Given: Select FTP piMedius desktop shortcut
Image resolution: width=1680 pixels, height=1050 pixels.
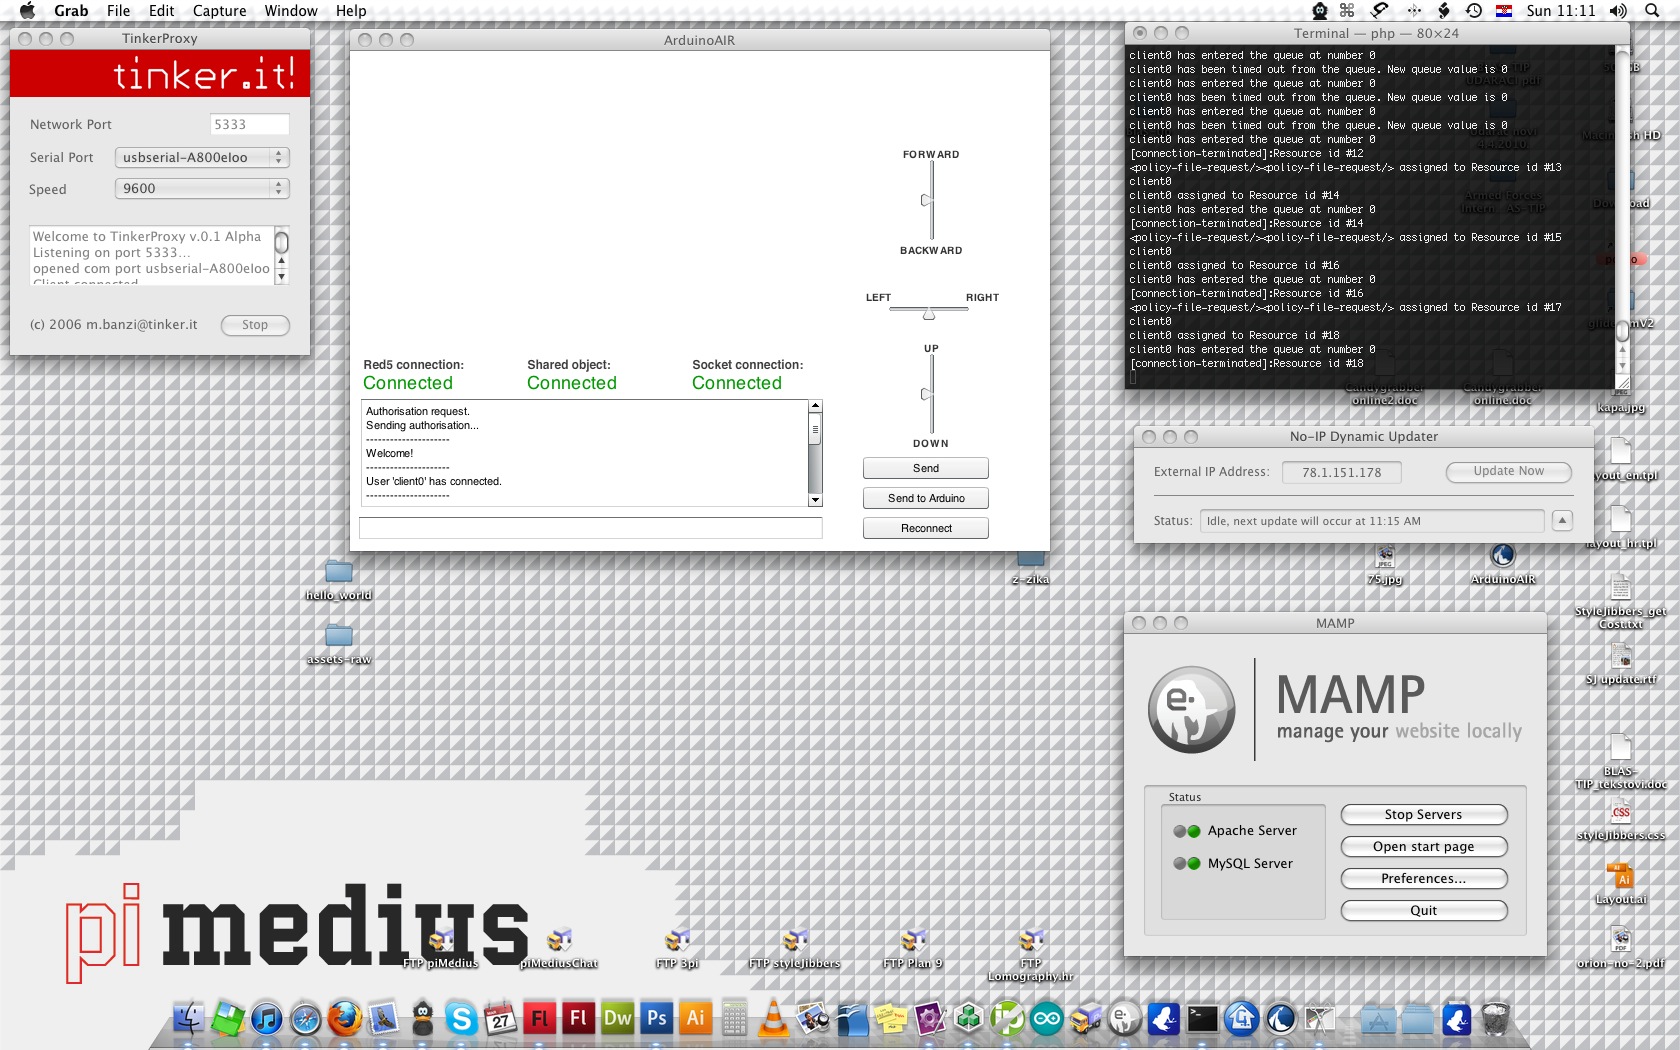Looking at the screenshot, I should (x=441, y=949).
